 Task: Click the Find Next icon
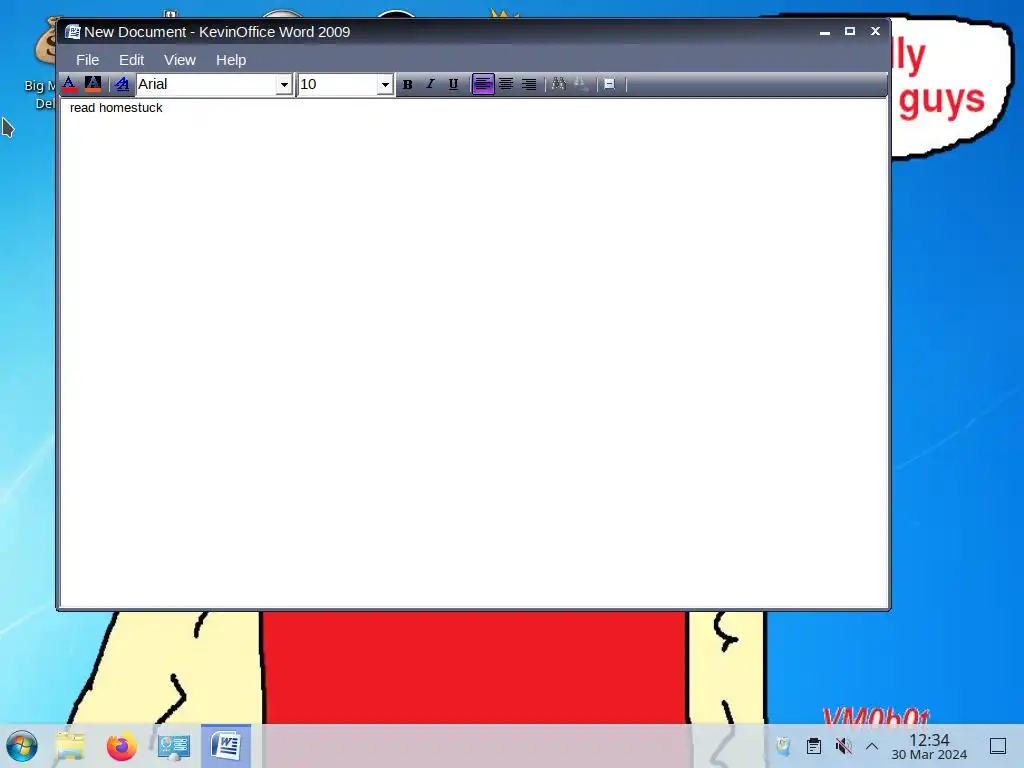[581, 84]
